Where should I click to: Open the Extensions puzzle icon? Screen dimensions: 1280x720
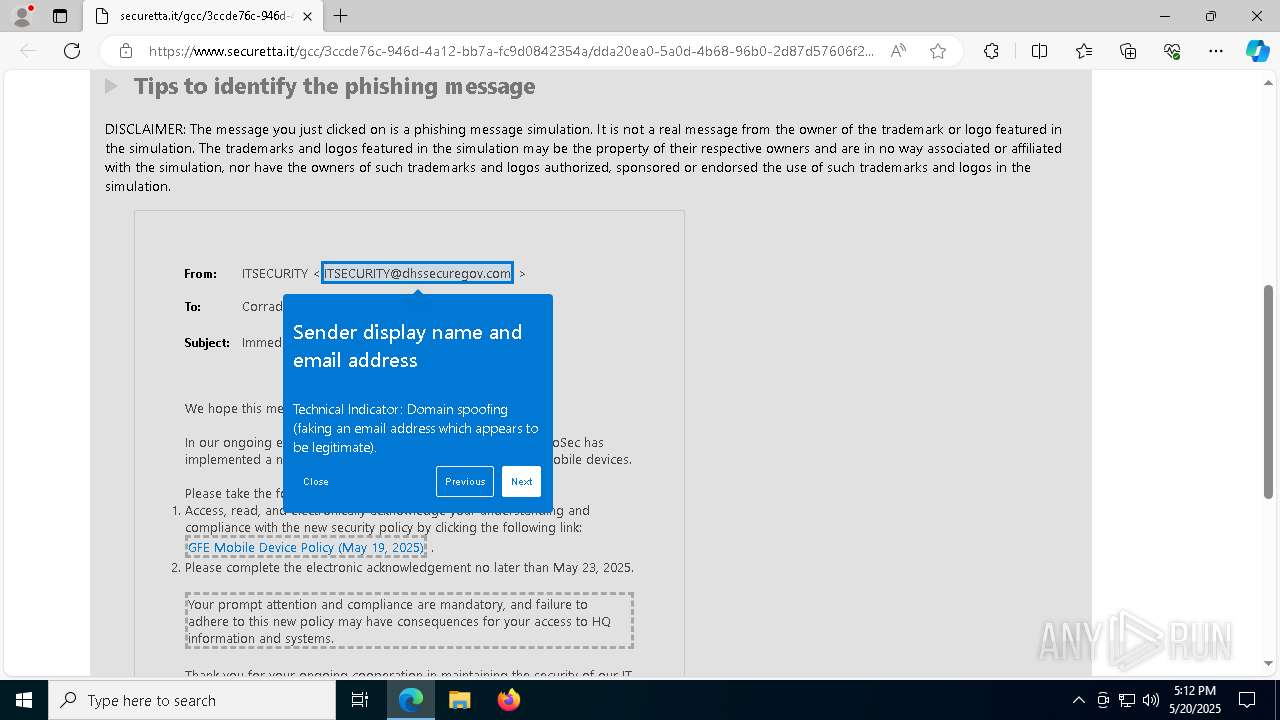tap(991, 51)
